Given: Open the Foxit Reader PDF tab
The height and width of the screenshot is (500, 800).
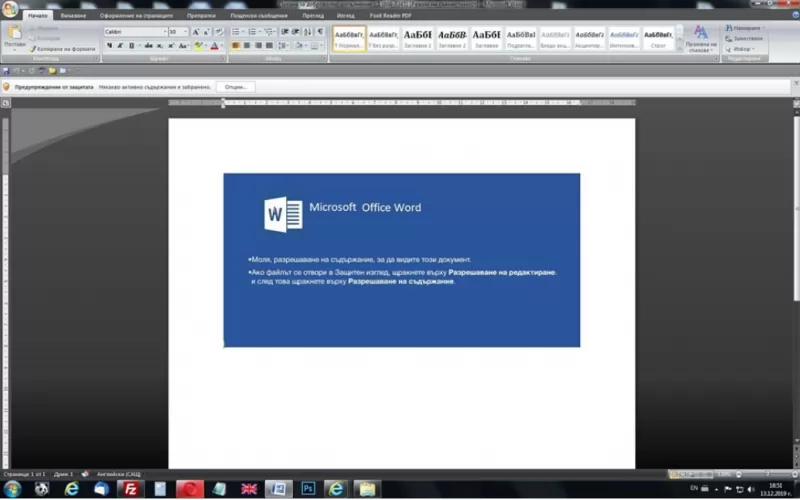Looking at the screenshot, I should click(390, 16).
